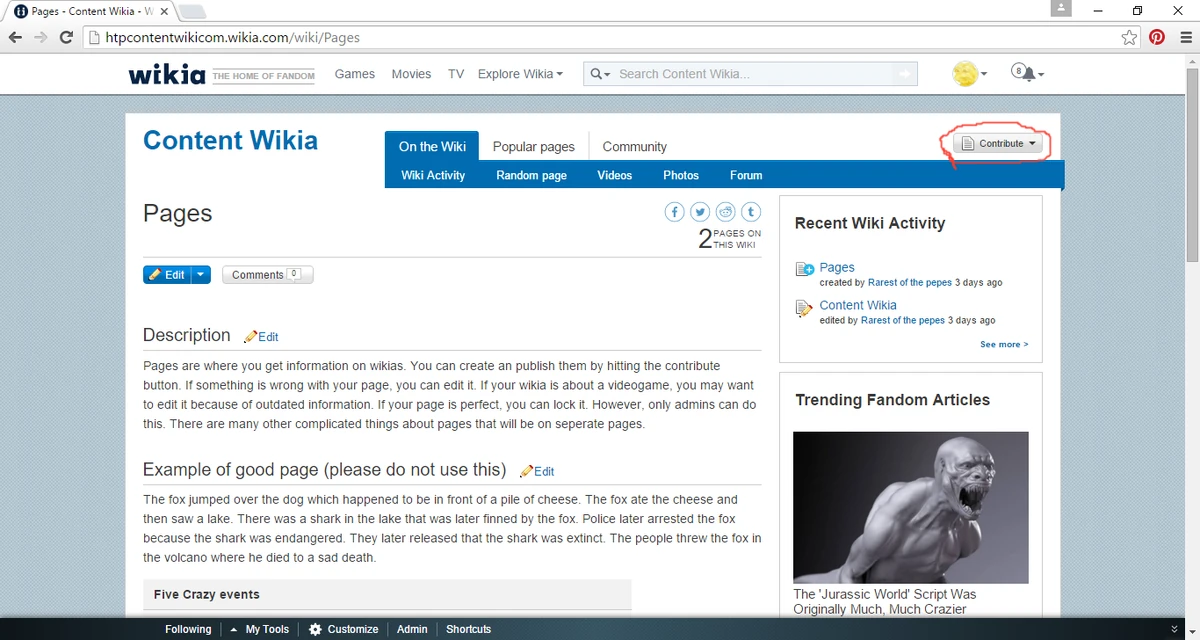This screenshot has height=640, width=1200.
Task: Post the page to Reddit
Action: tap(724, 211)
